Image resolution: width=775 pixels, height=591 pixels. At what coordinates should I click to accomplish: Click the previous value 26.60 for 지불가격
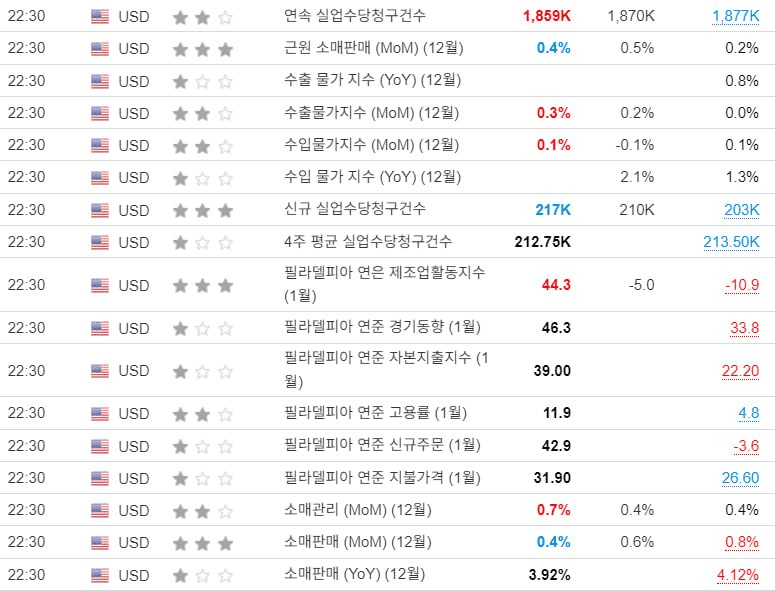click(x=740, y=478)
